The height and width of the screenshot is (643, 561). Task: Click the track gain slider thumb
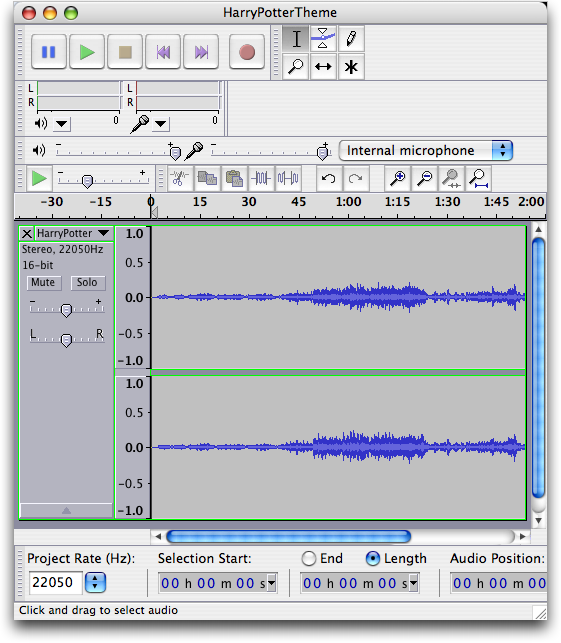66,310
